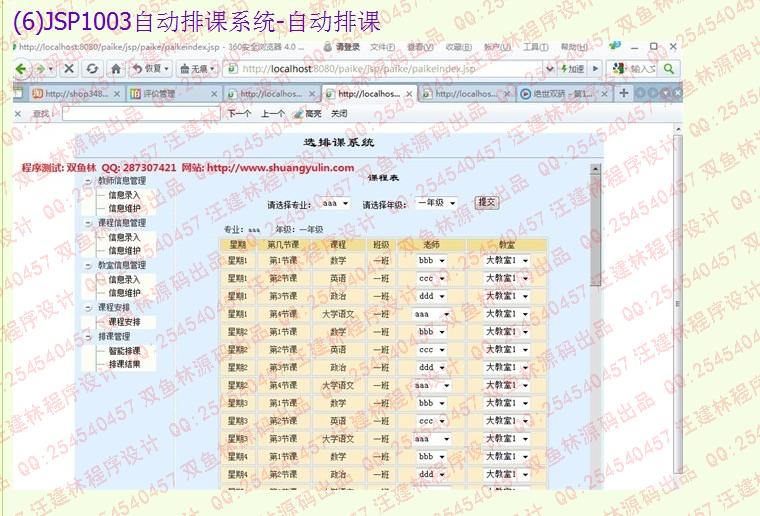Switch to the 评价管理 tab
This screenshot has height=516, width=760.
(172, 94)
